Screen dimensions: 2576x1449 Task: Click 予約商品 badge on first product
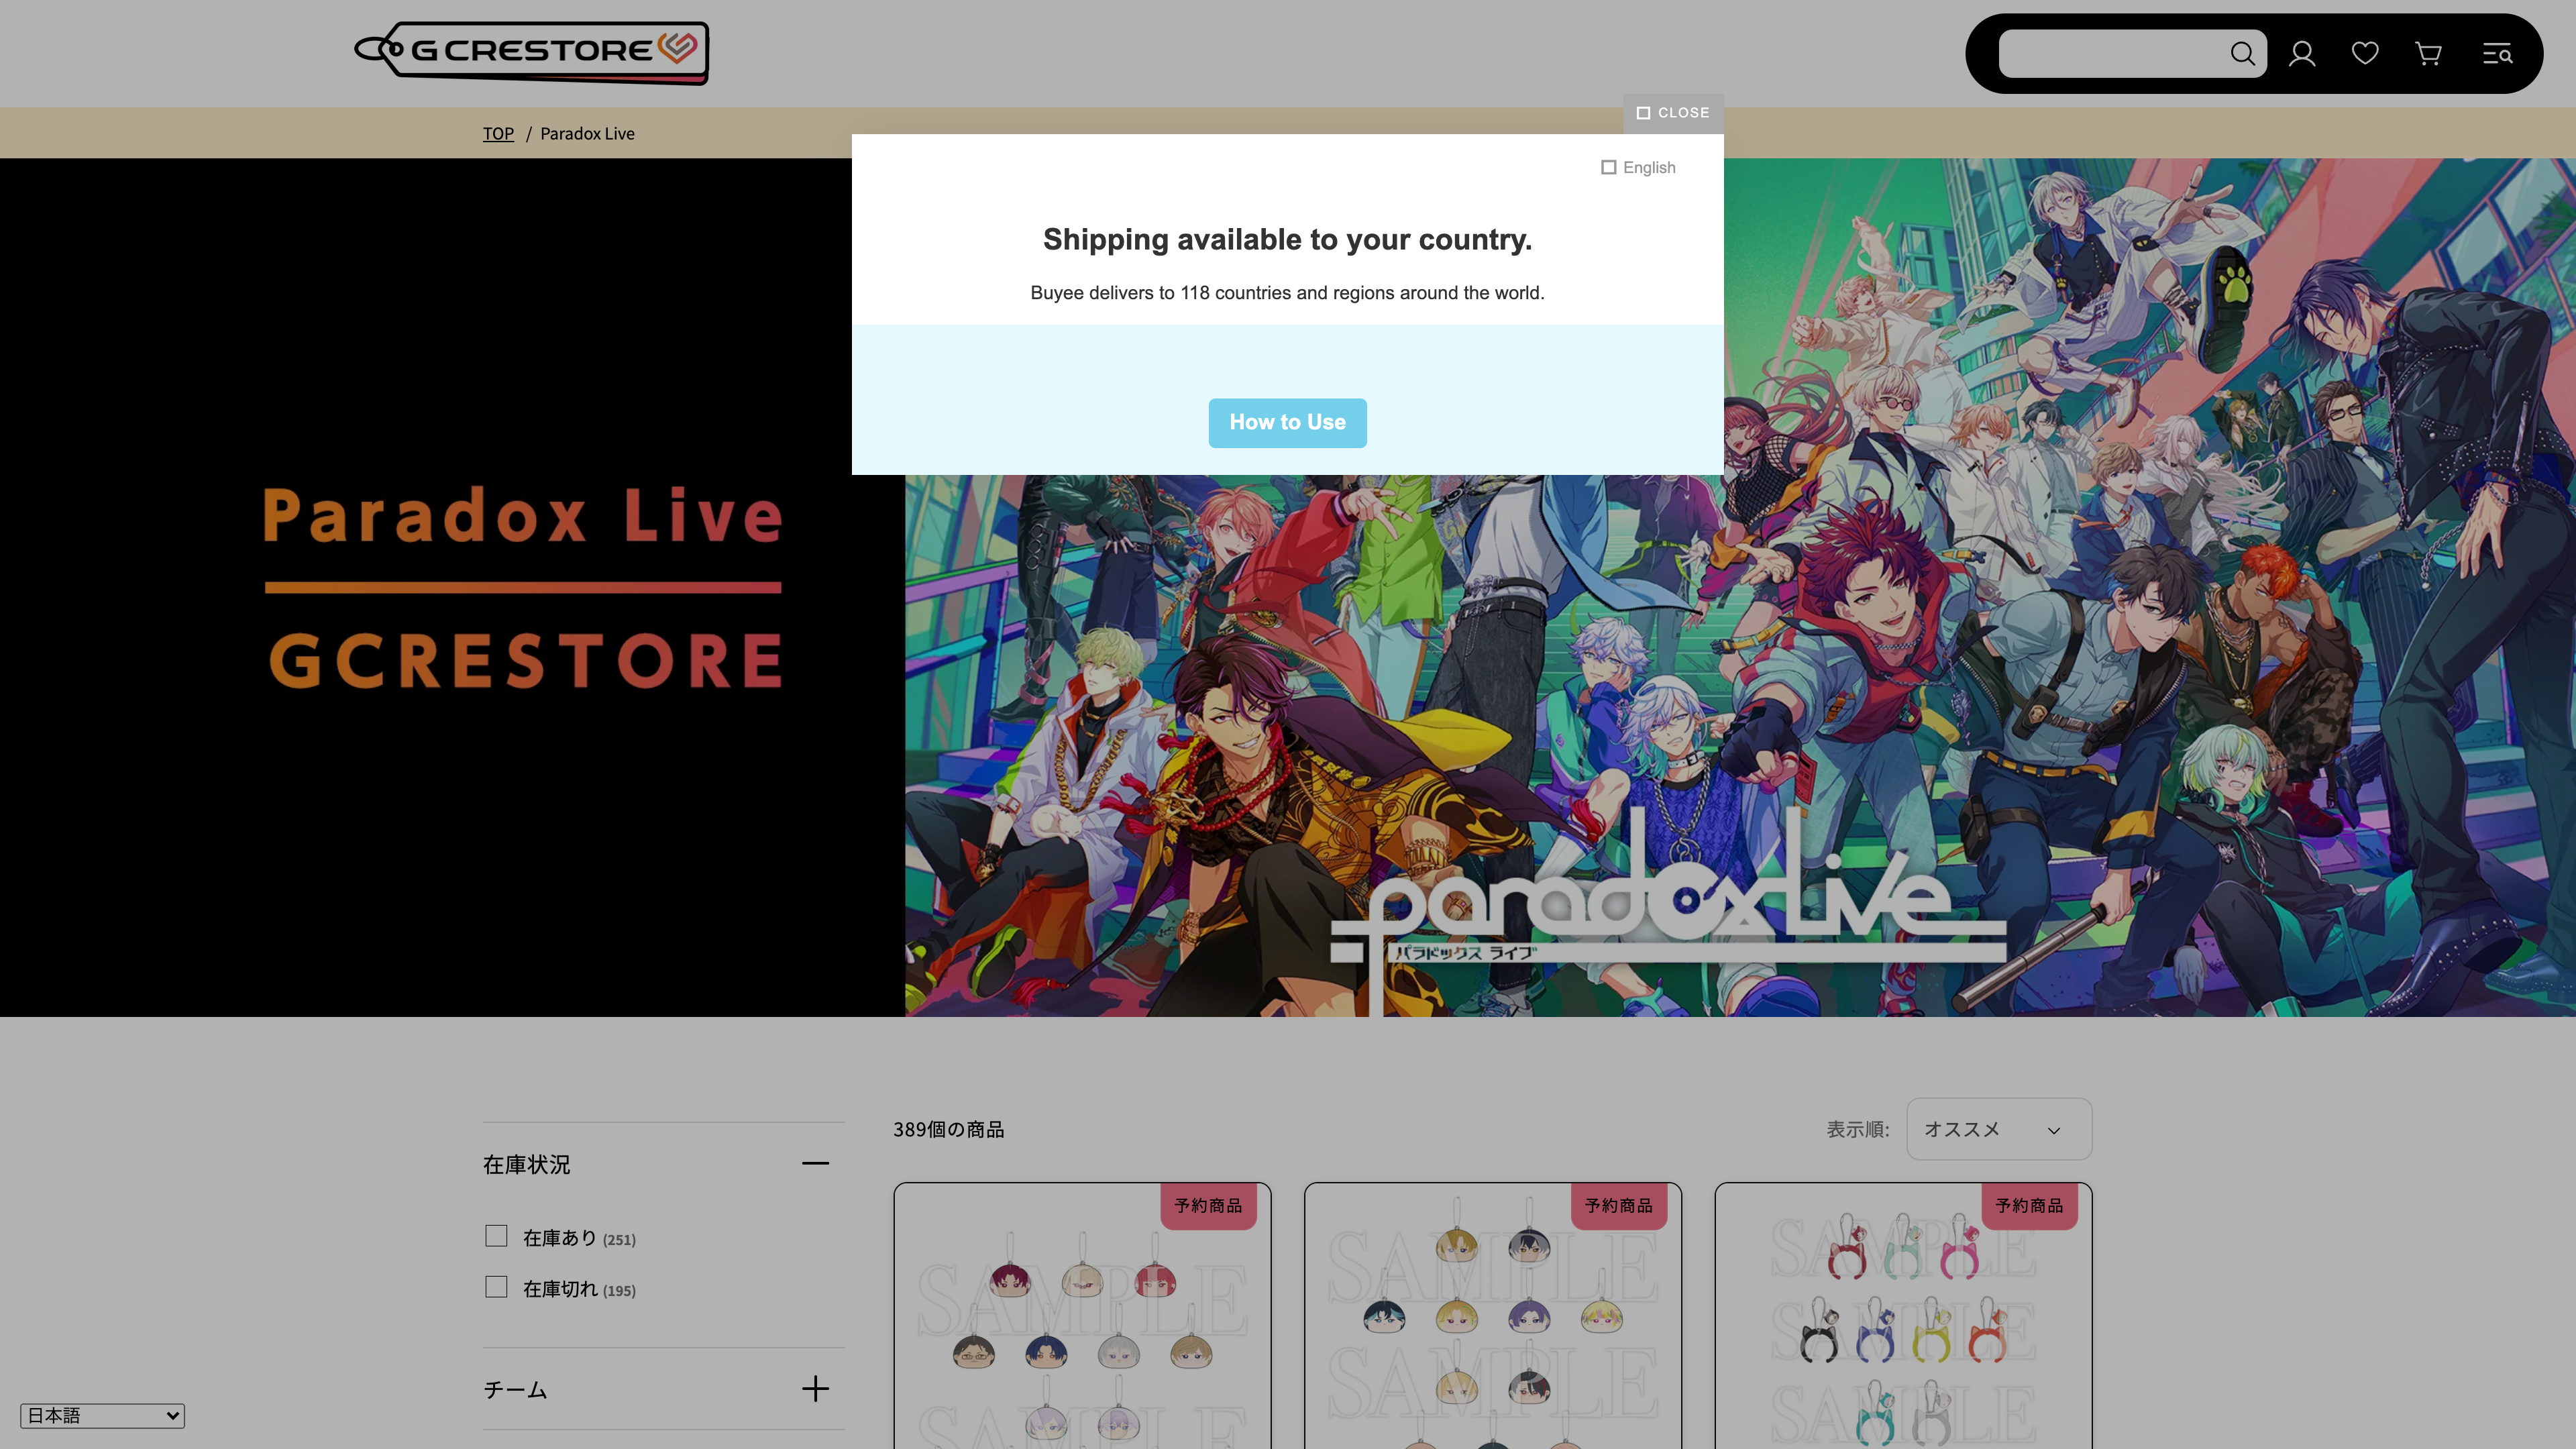pyautogui.click(x=1208, y=1206)
